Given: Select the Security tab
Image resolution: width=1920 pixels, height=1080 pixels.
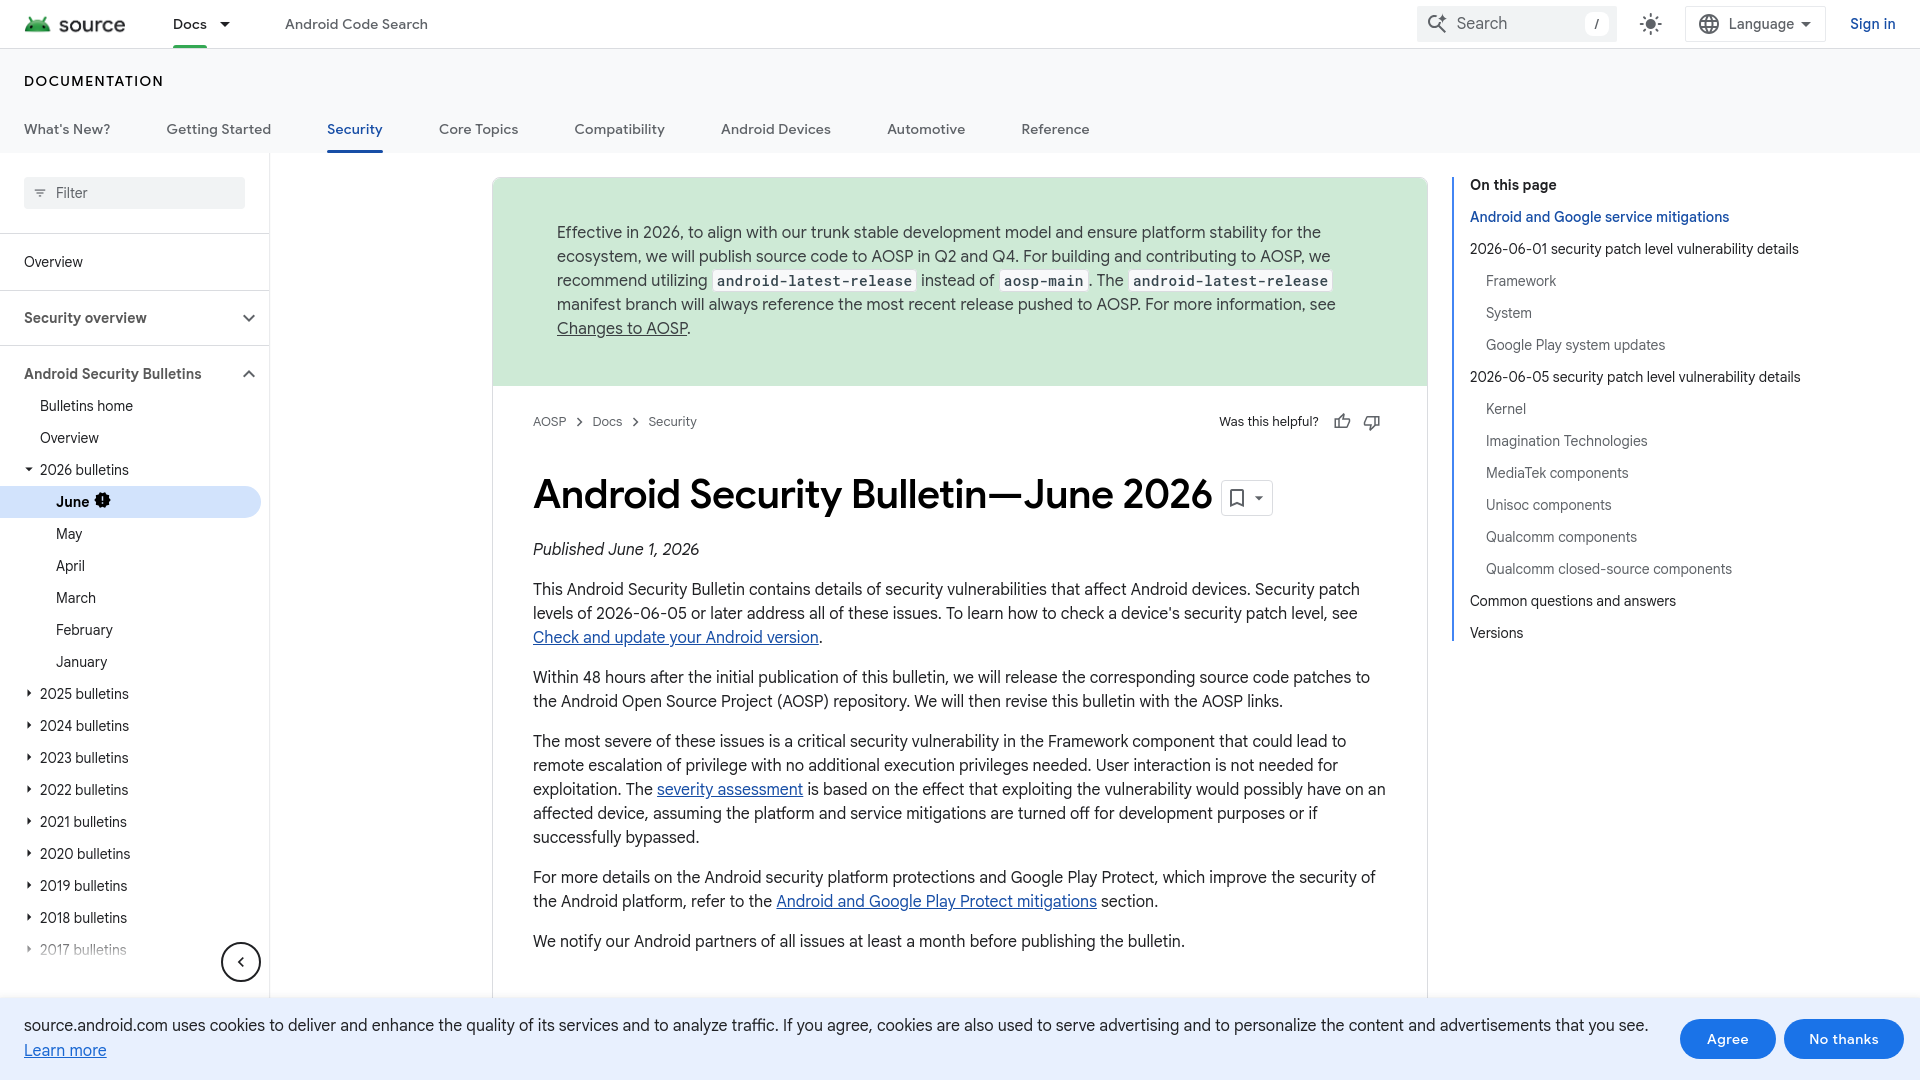Looking at the screenshot, I should (x=355, y=129).
